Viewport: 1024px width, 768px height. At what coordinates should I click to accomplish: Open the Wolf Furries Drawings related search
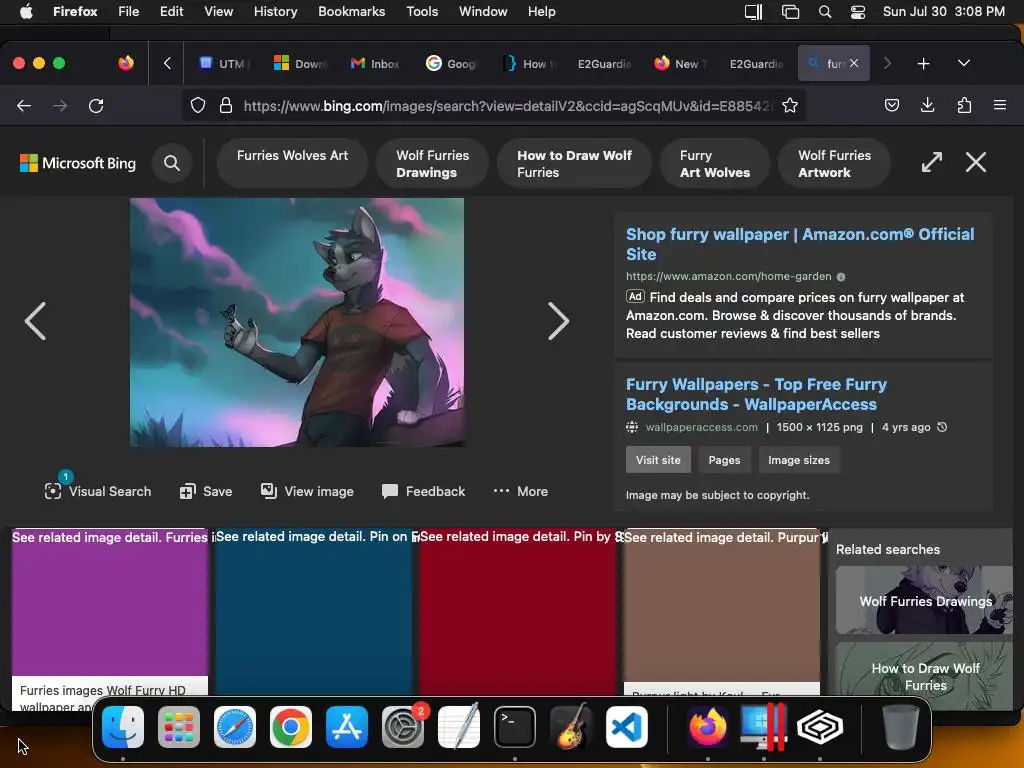coord(925,601)
